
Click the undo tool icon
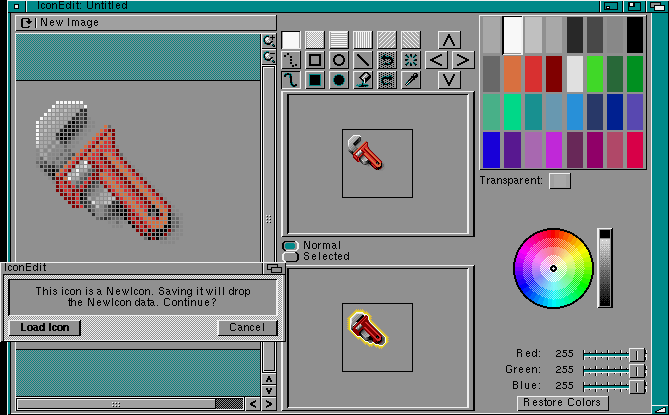[387, 60]
